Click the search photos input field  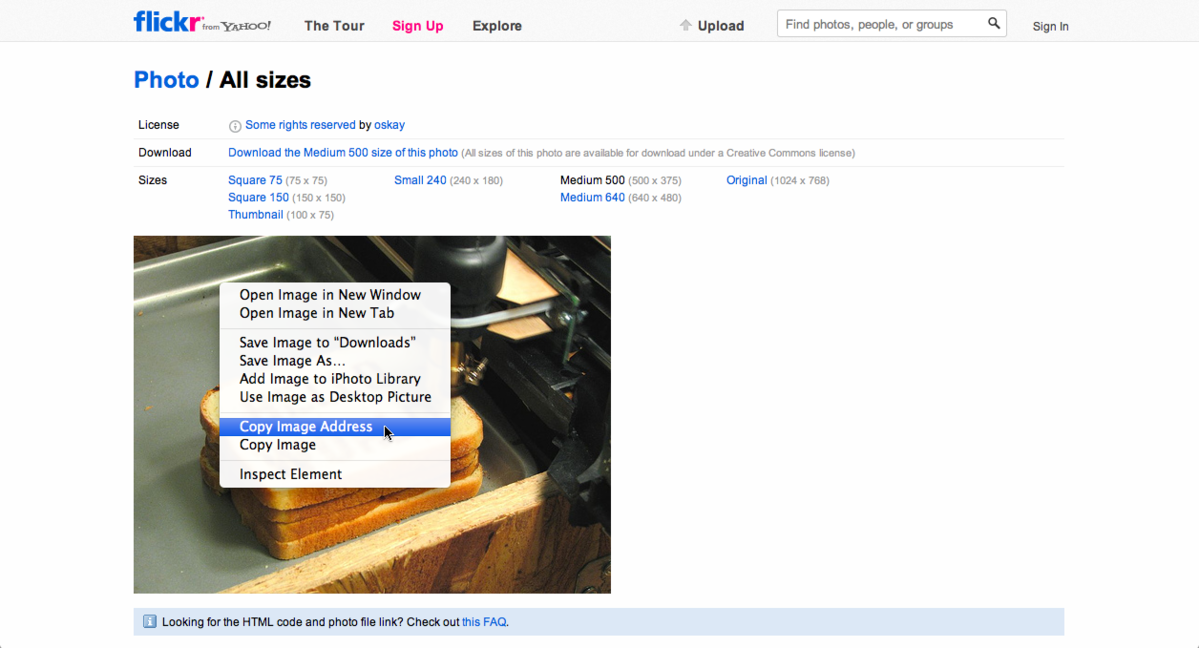[x=880, y=24]
